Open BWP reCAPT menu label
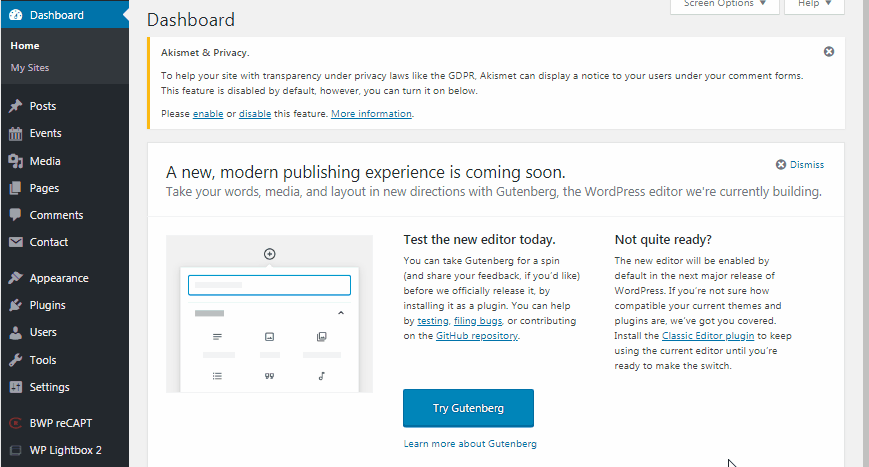The image size is (869, 467). pyautogui.click(x=61, y=423)
